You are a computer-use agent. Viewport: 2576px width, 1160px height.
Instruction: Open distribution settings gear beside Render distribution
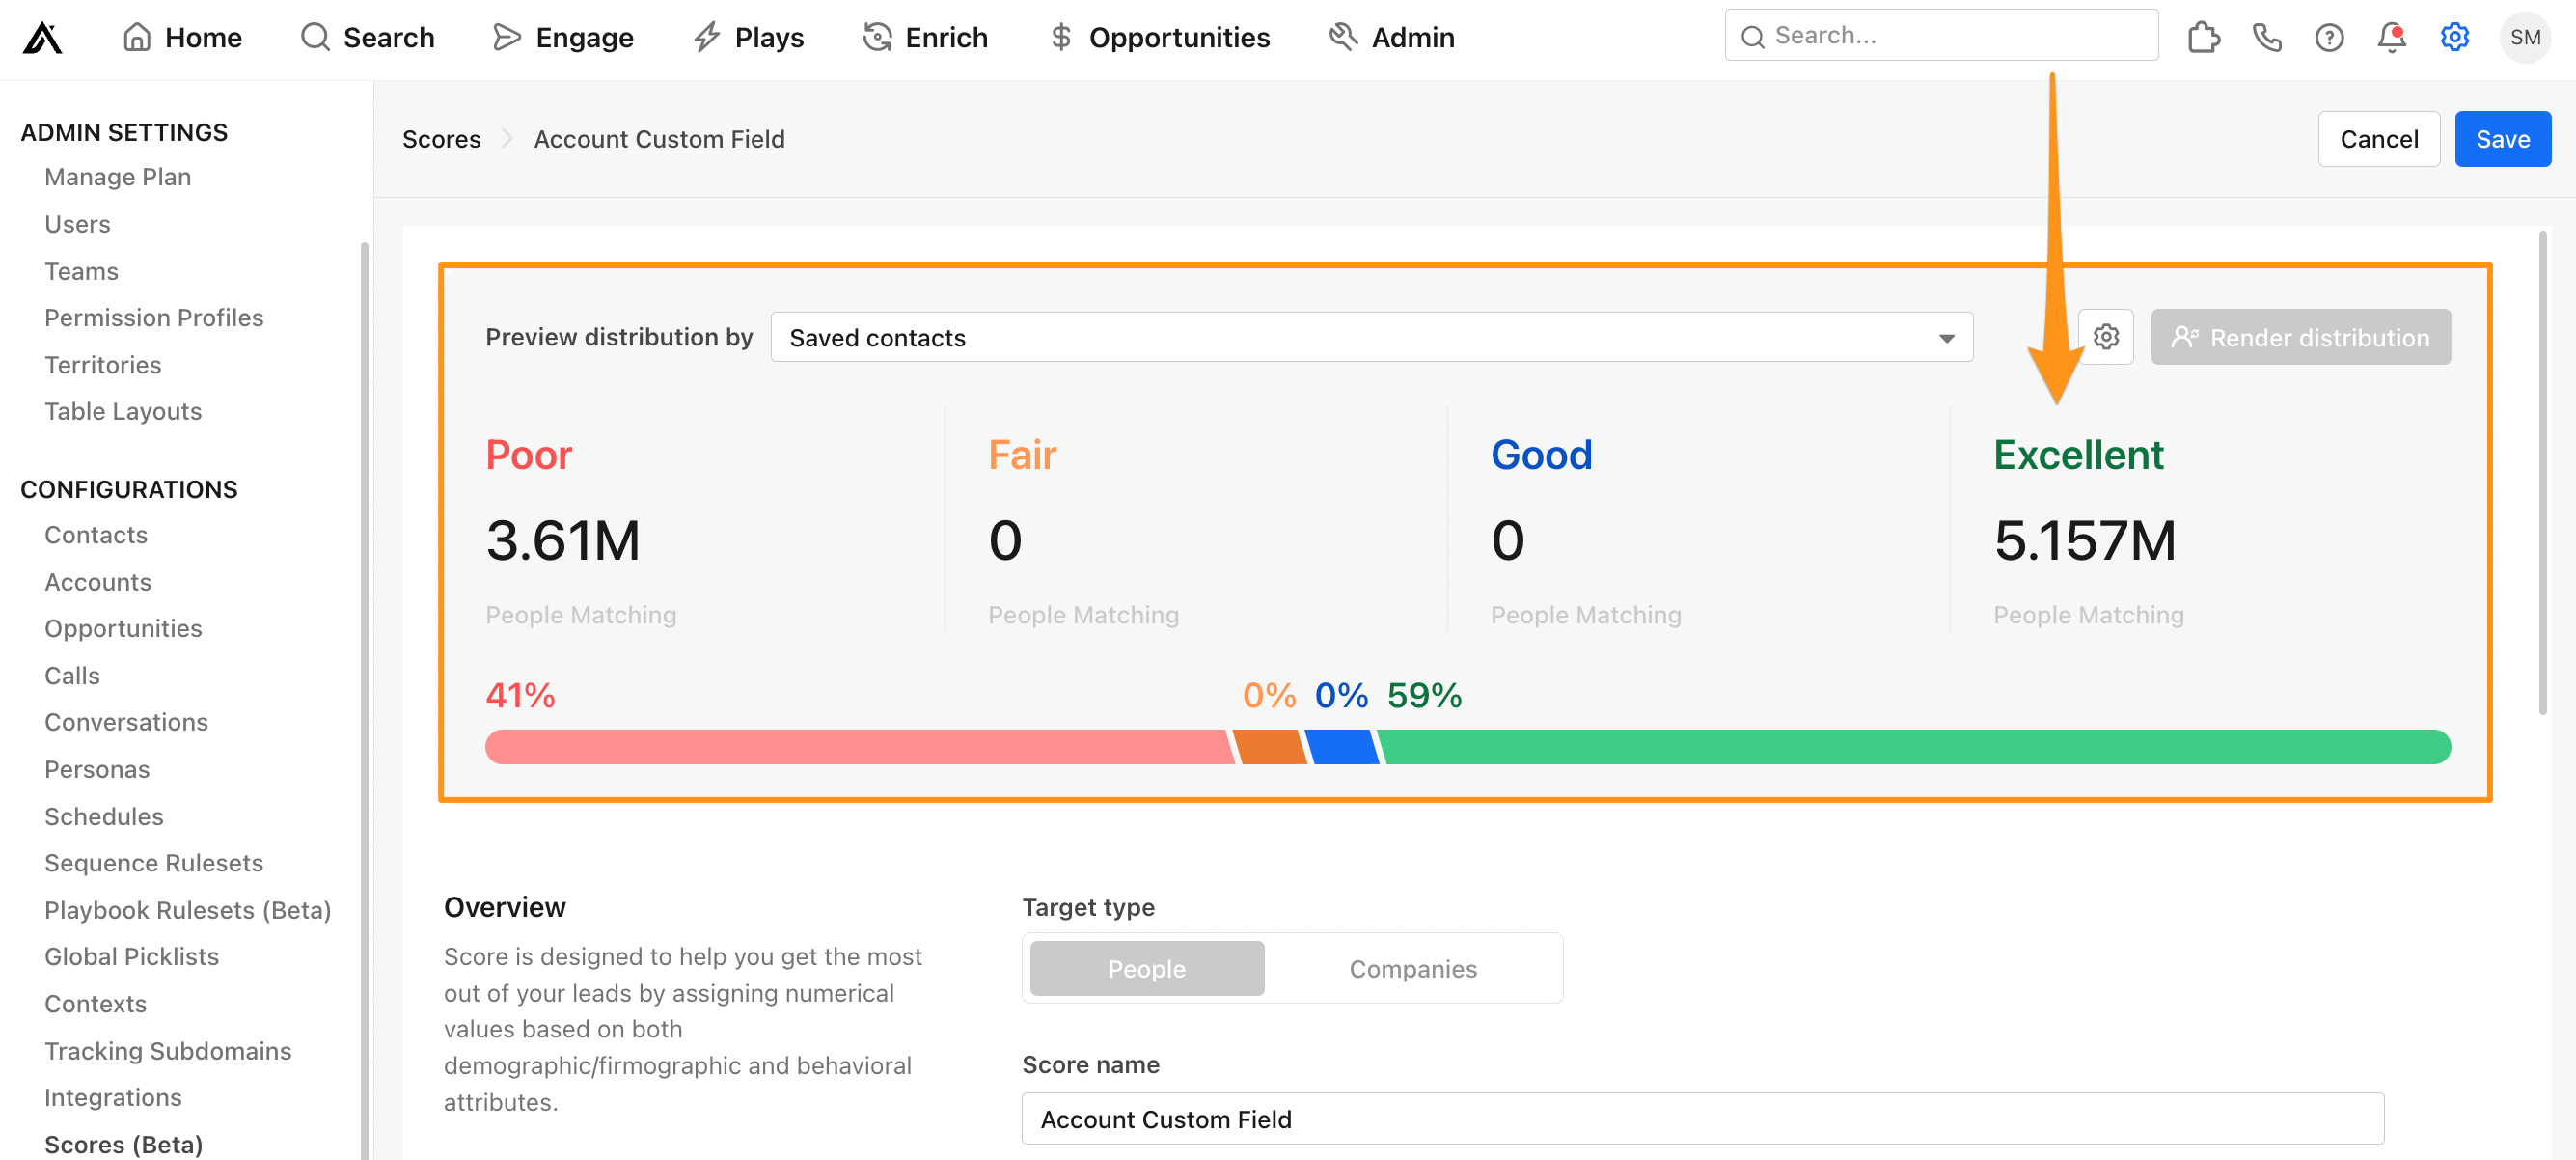click(2106, 337)
